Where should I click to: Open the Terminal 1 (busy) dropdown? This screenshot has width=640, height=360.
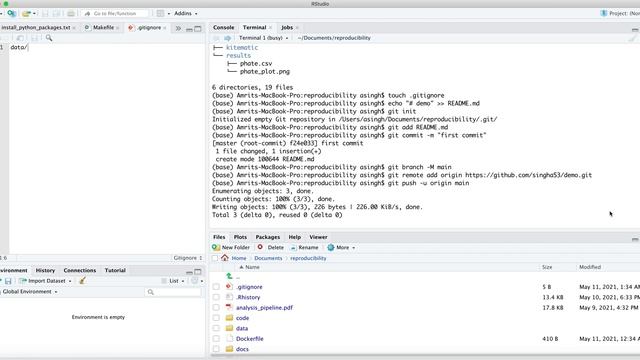264,38
